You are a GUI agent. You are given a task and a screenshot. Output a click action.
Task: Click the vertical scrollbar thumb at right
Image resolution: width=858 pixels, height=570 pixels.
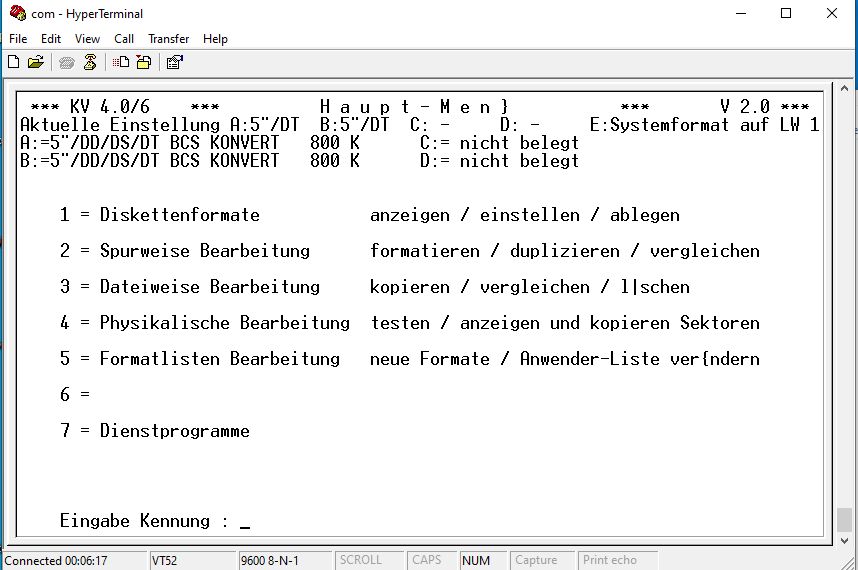(845, 520)
